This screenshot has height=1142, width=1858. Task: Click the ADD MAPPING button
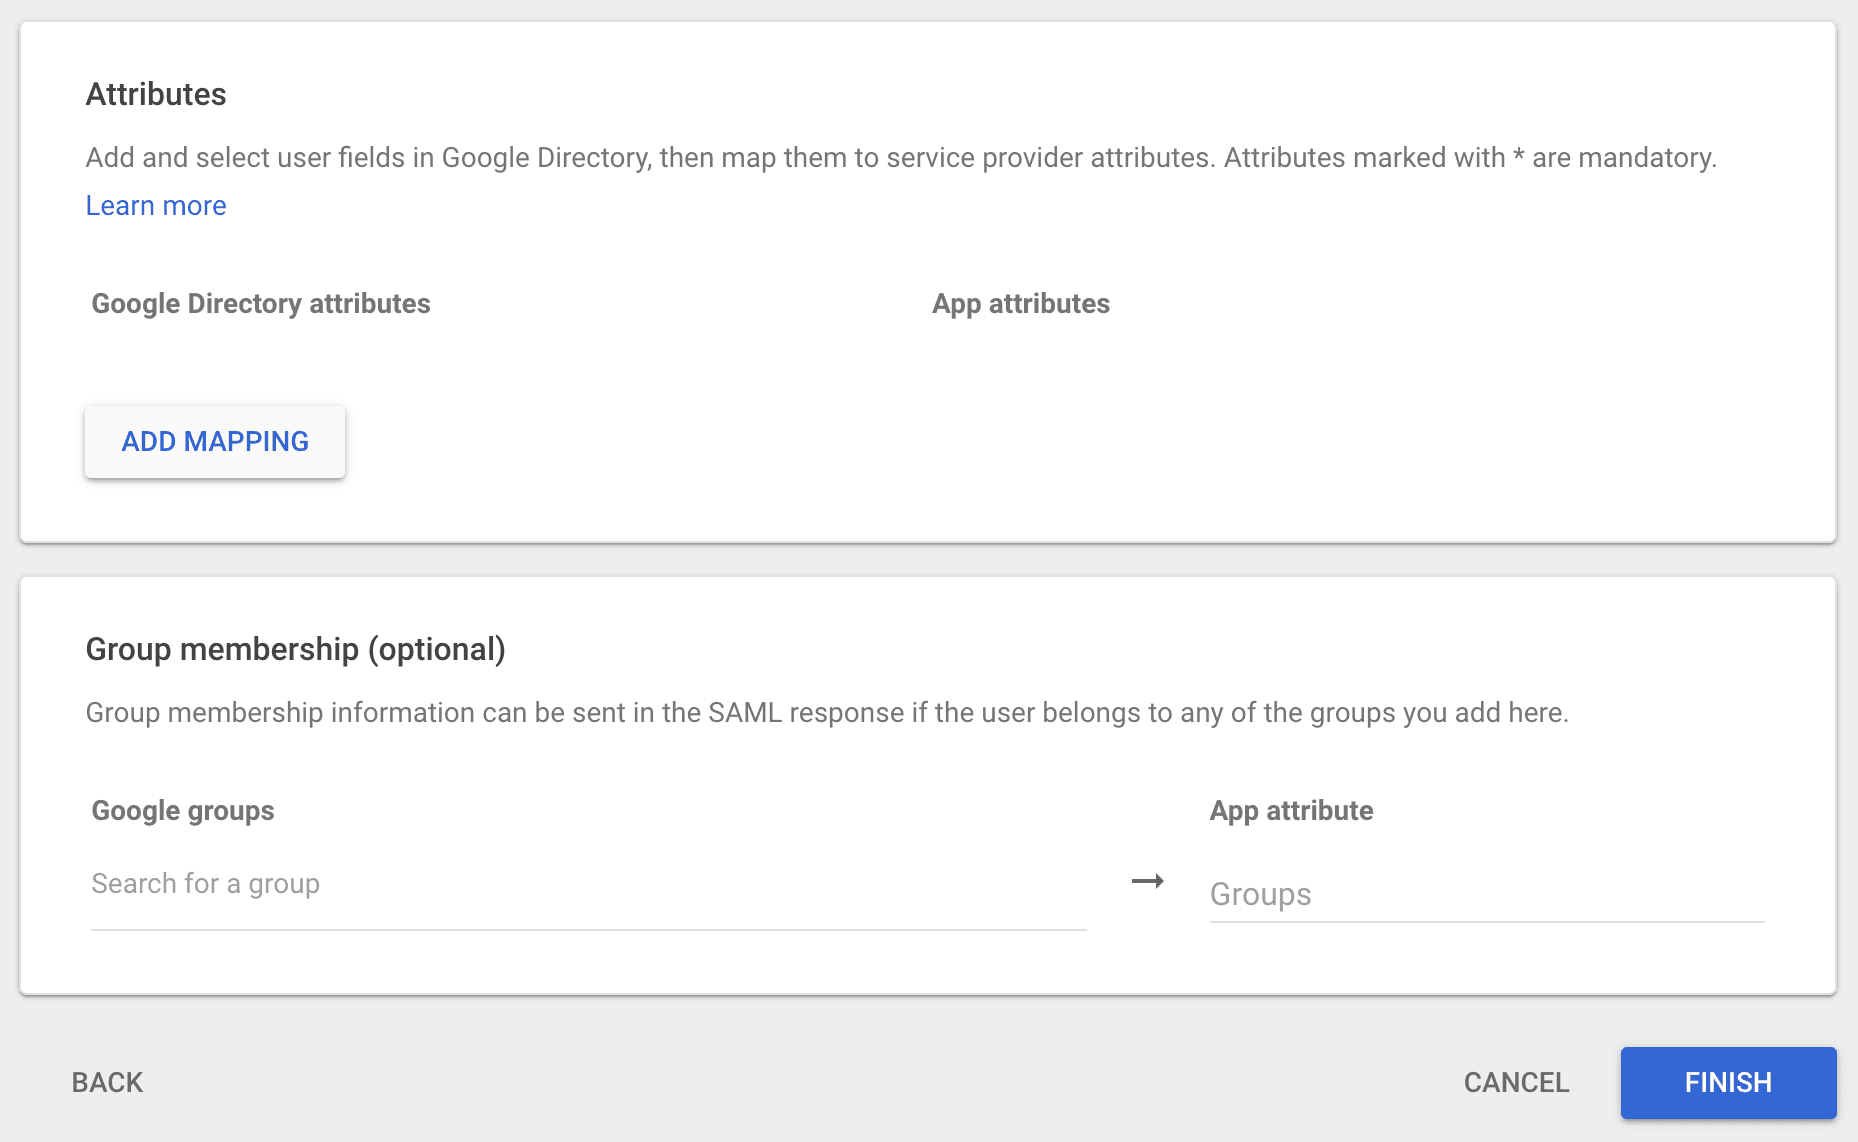214,441
